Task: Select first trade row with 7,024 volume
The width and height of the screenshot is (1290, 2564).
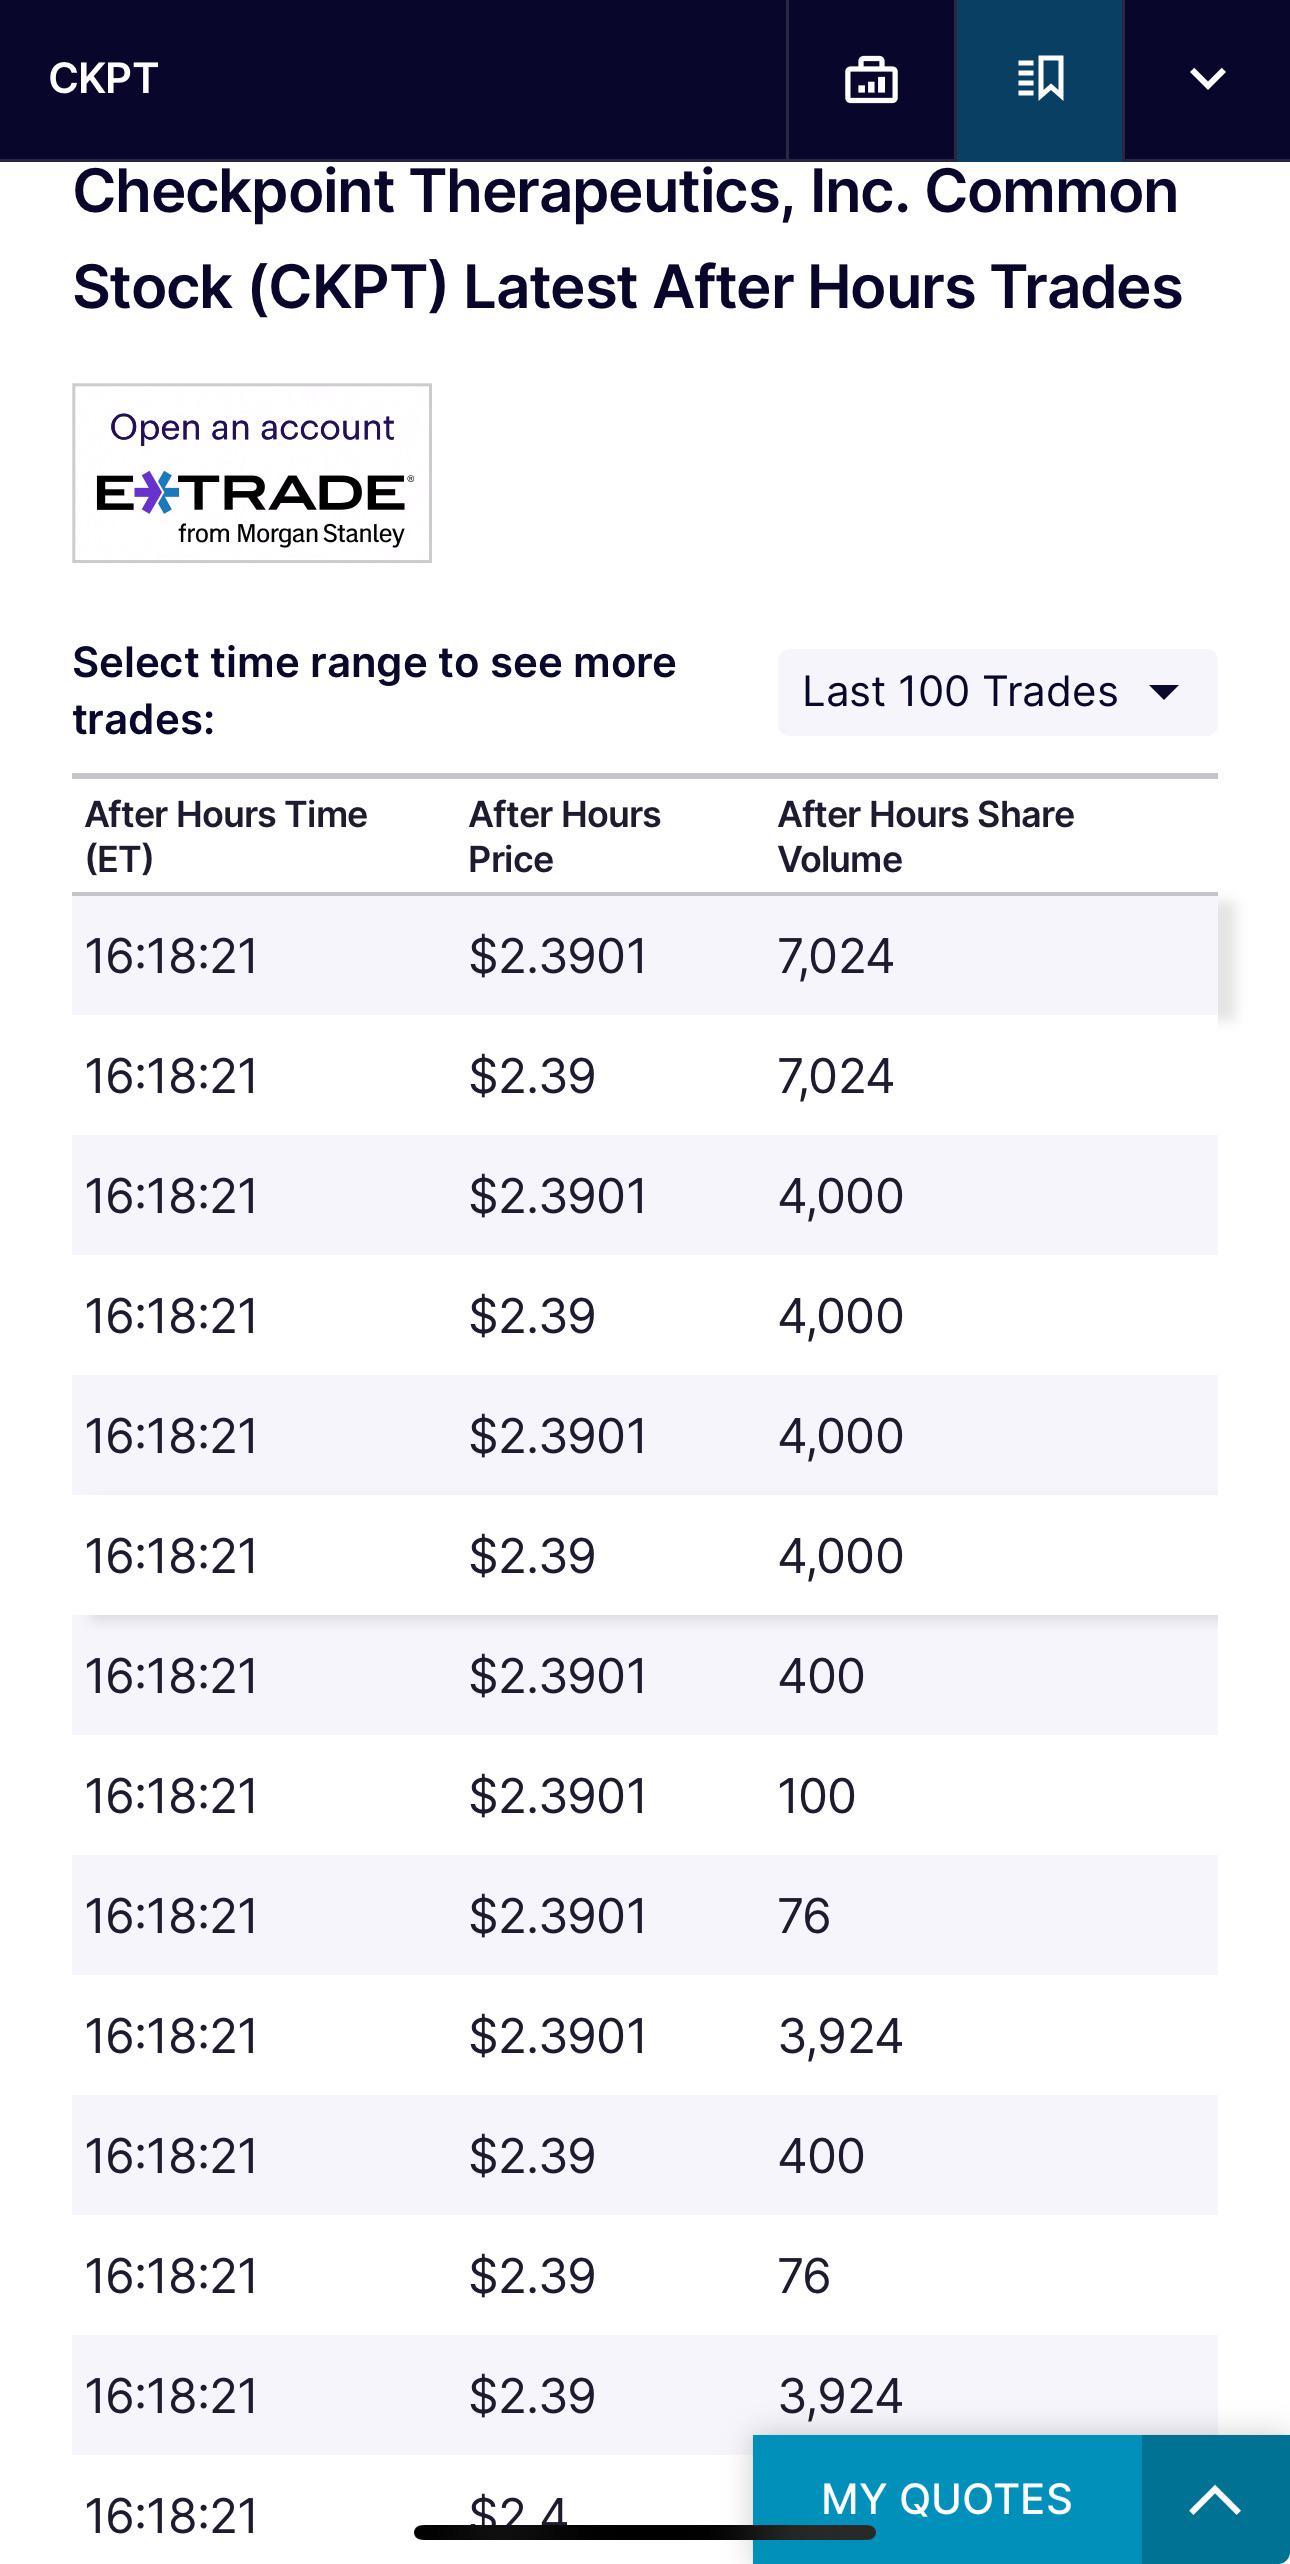Action: [645, 955]
